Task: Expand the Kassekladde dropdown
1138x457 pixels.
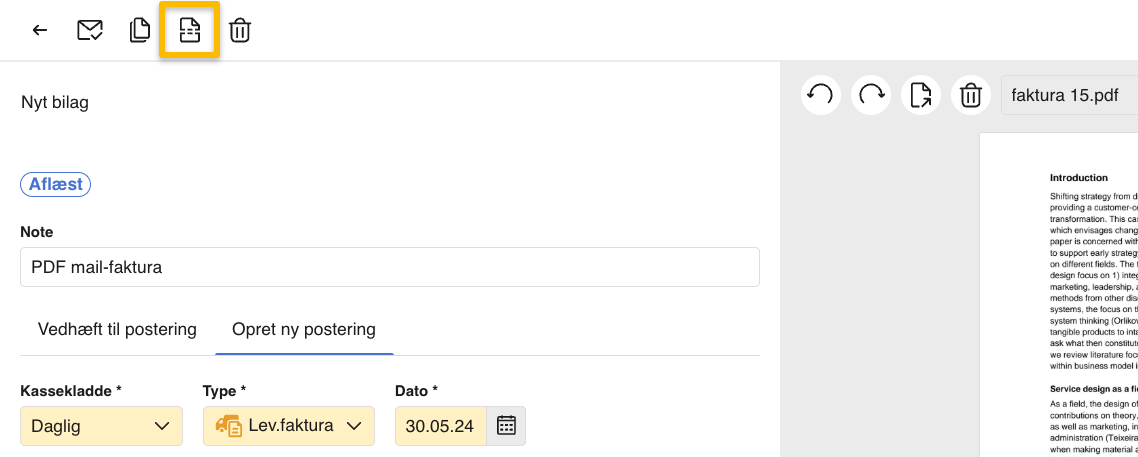Action: 101,426
